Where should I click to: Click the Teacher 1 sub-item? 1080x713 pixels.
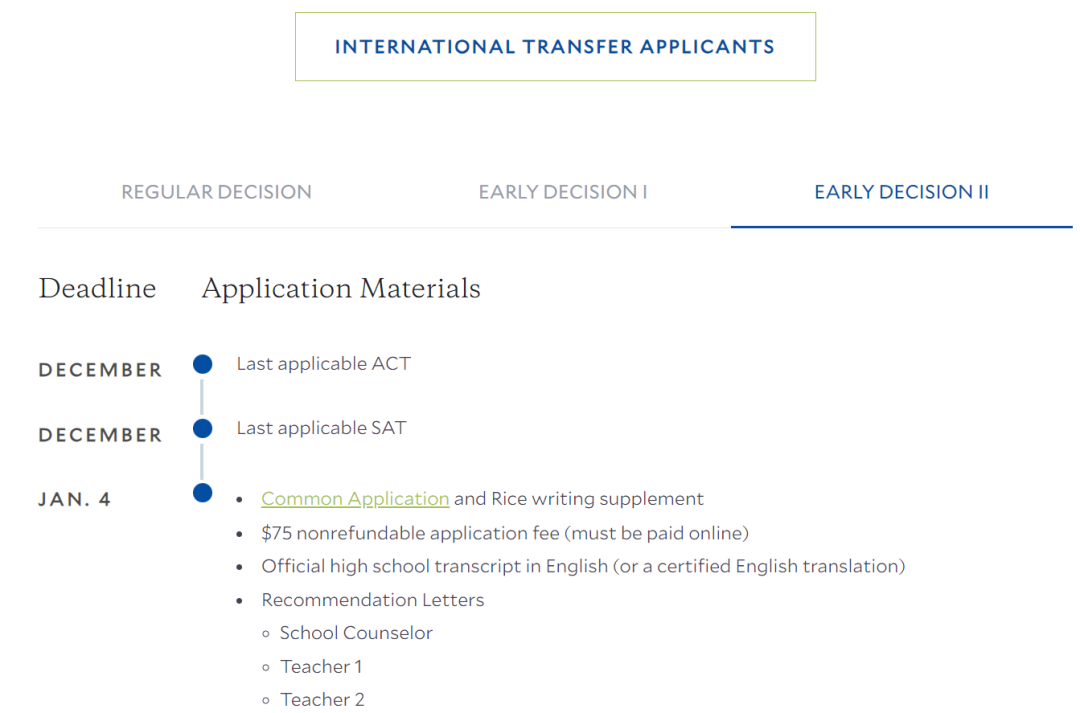tap(321, 667)
